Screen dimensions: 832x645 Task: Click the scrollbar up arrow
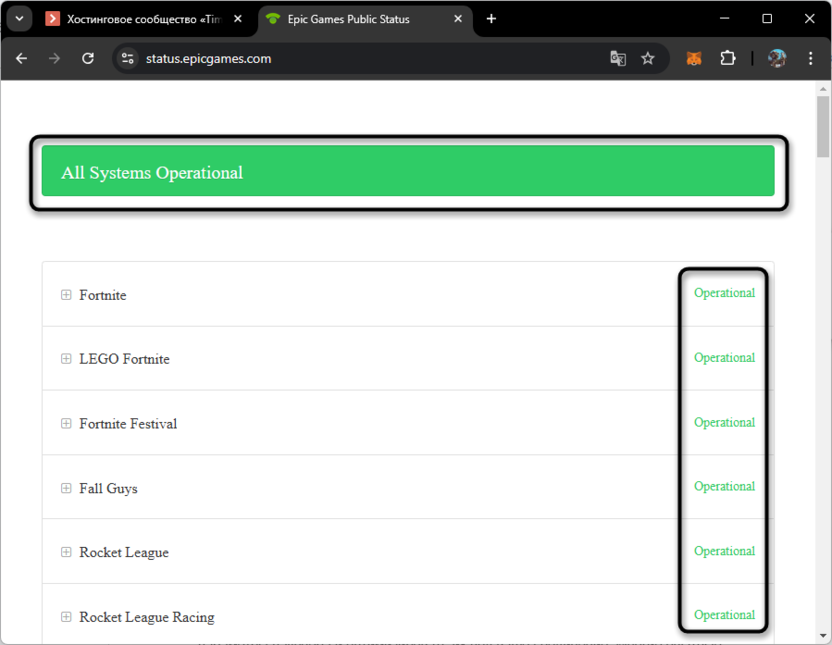(x=823, y=89)
